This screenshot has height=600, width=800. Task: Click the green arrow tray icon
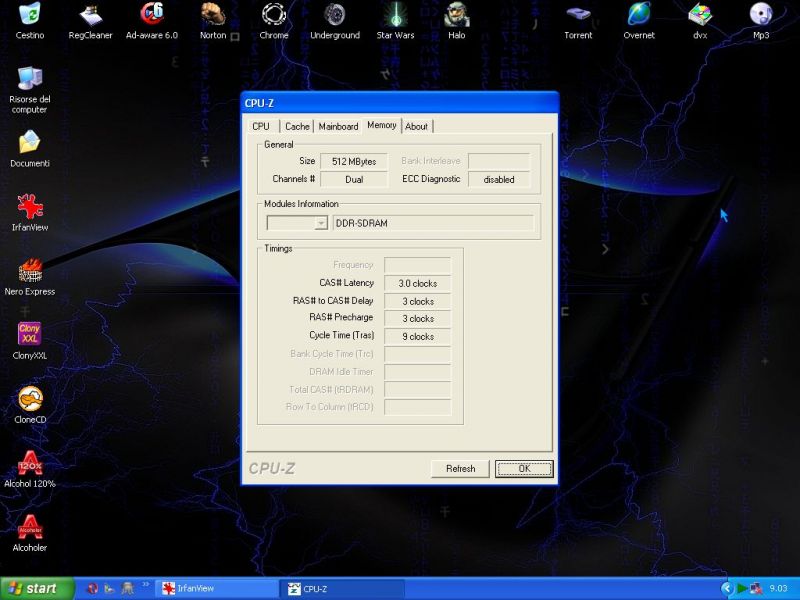point(742,589)
